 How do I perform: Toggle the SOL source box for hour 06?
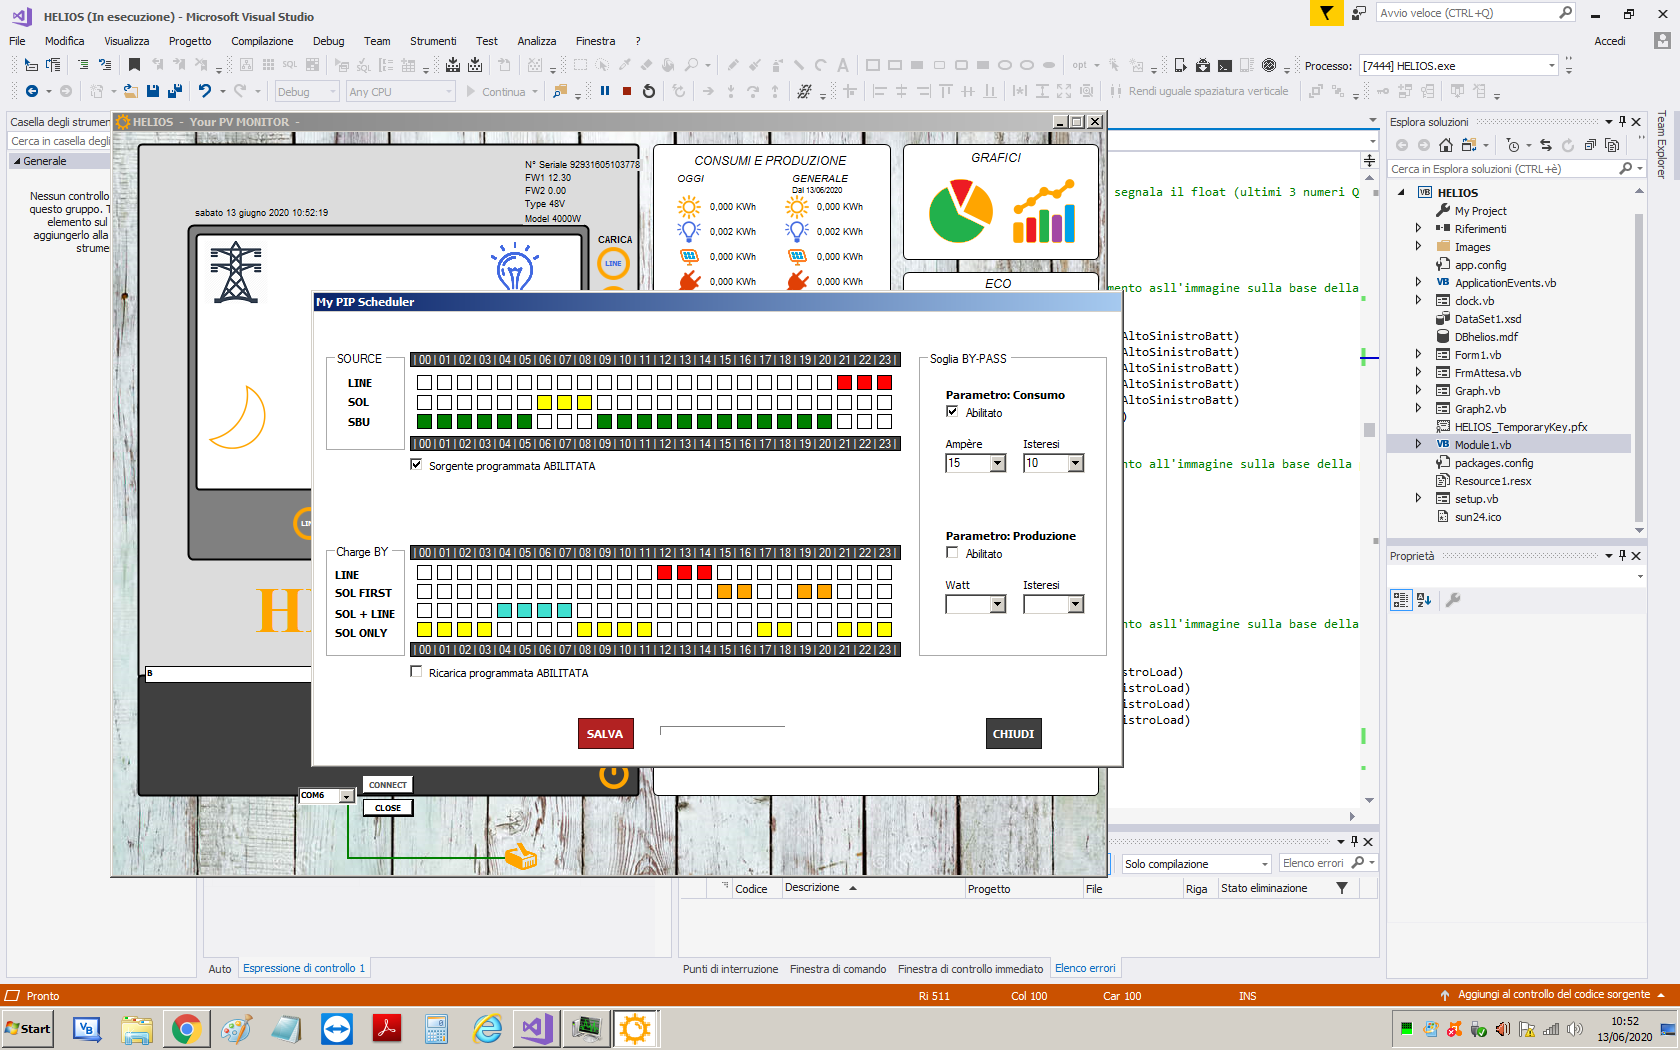point(544,402)
